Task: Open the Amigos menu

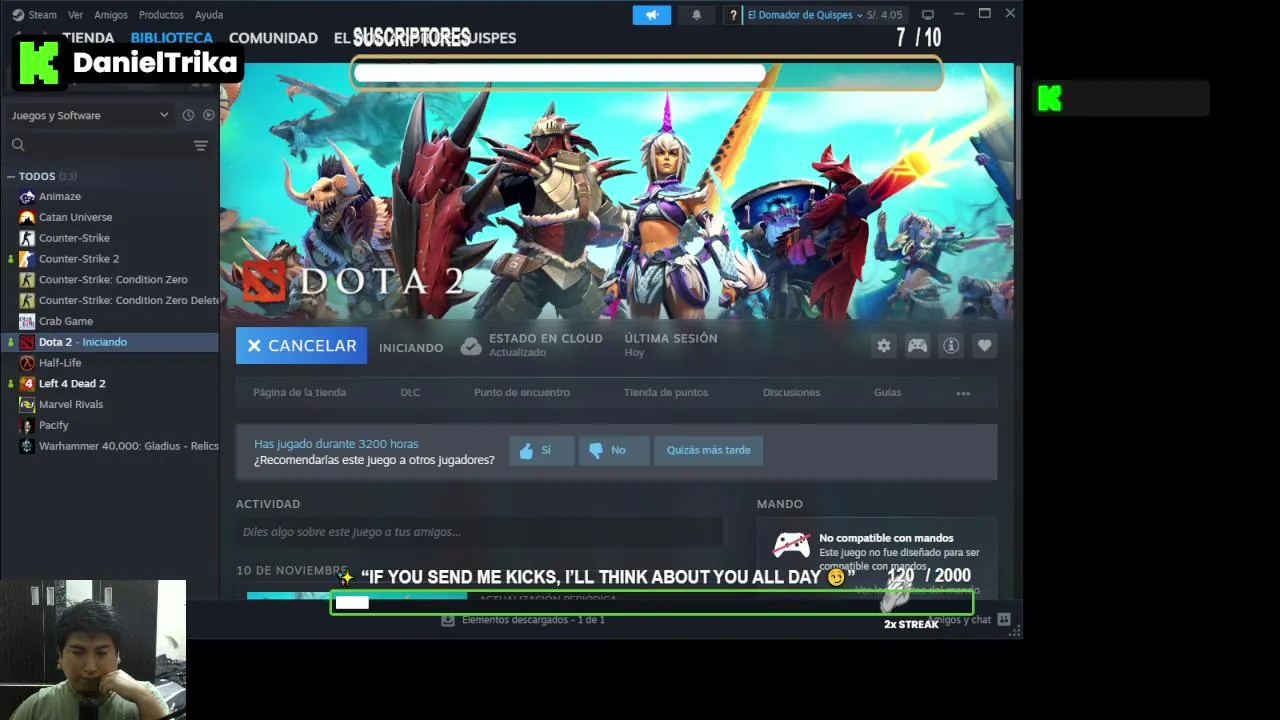Action: pyautogui.click(x=111, y=15)
